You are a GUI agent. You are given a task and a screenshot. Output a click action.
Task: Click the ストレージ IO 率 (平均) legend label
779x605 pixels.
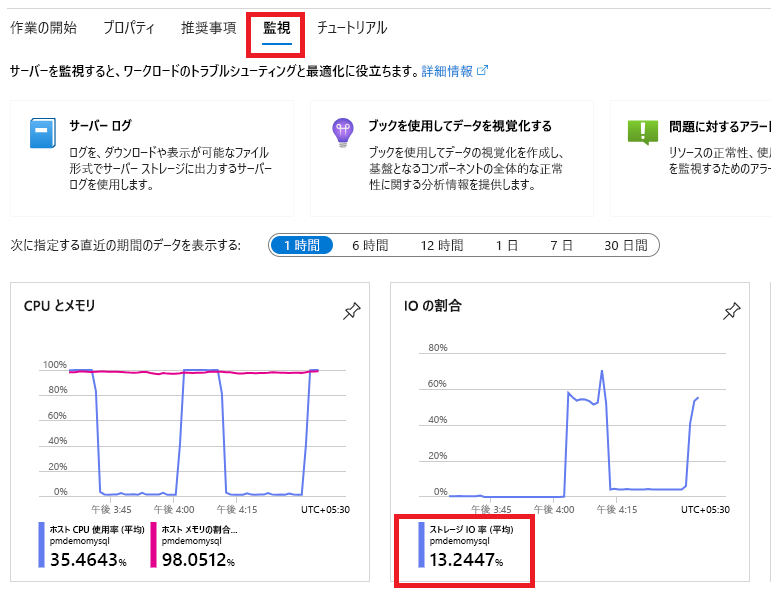[471, 530]
